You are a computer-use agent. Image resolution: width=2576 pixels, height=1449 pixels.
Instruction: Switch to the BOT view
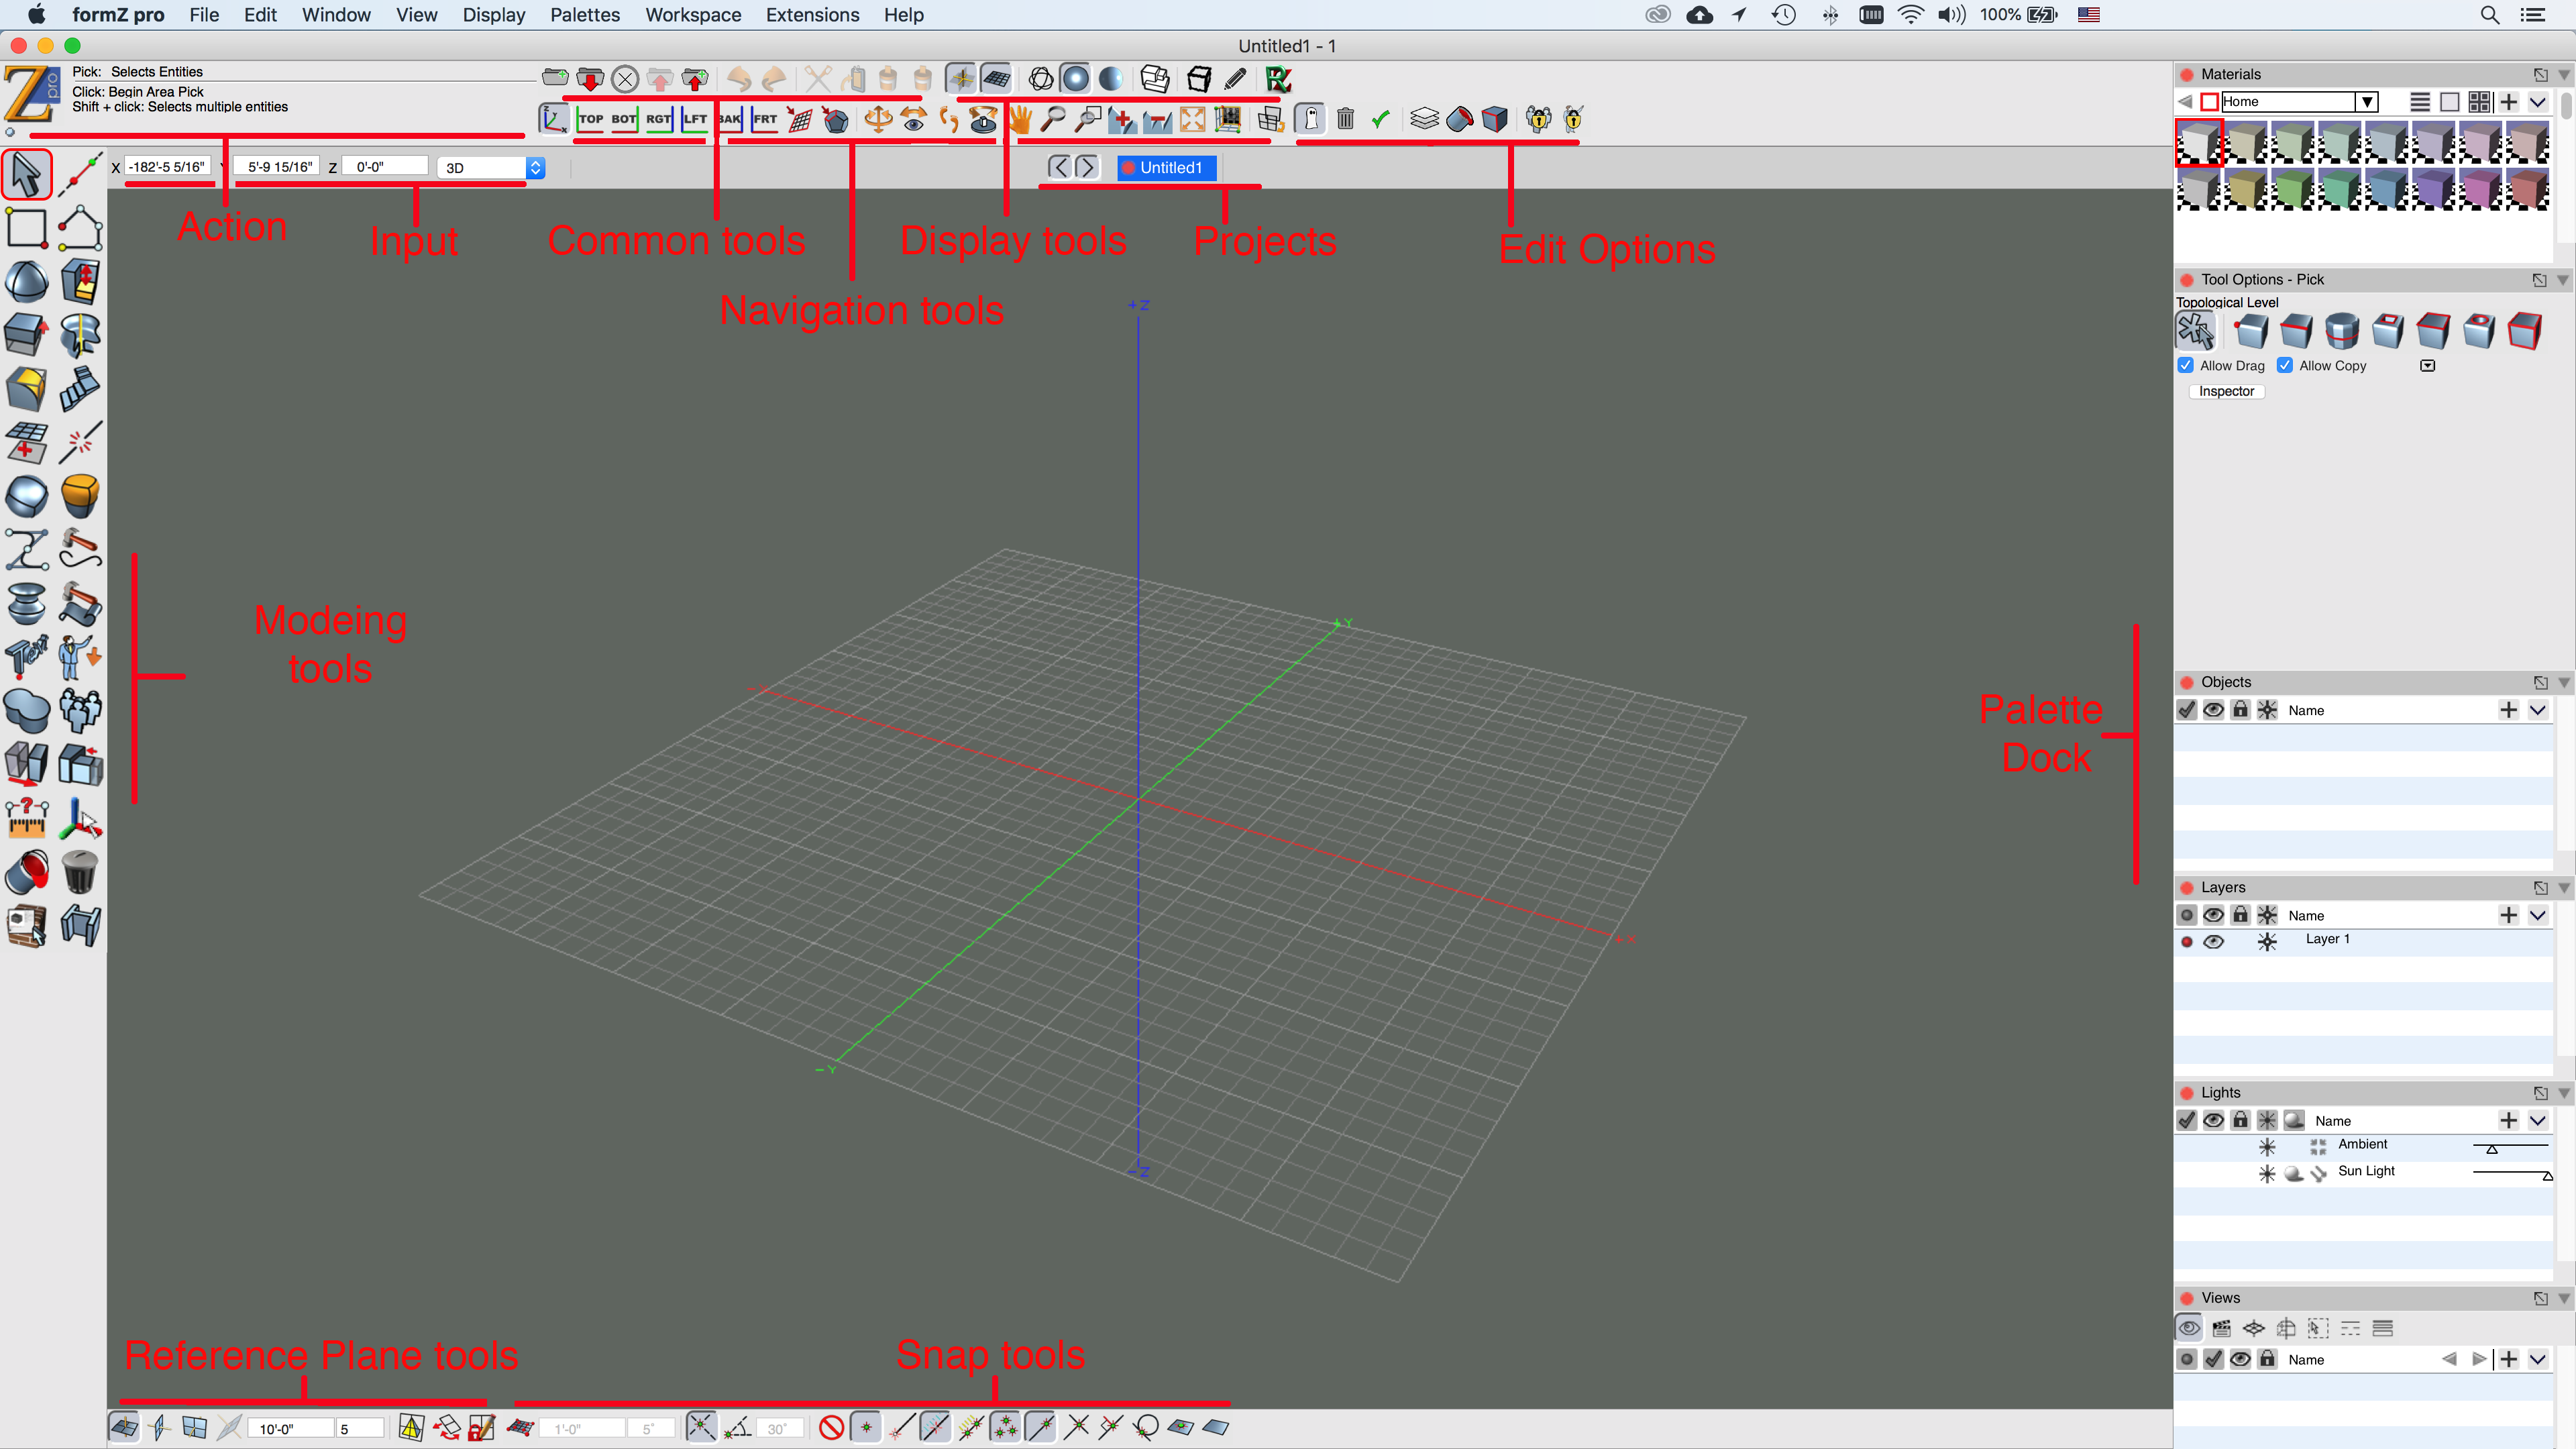624,119
